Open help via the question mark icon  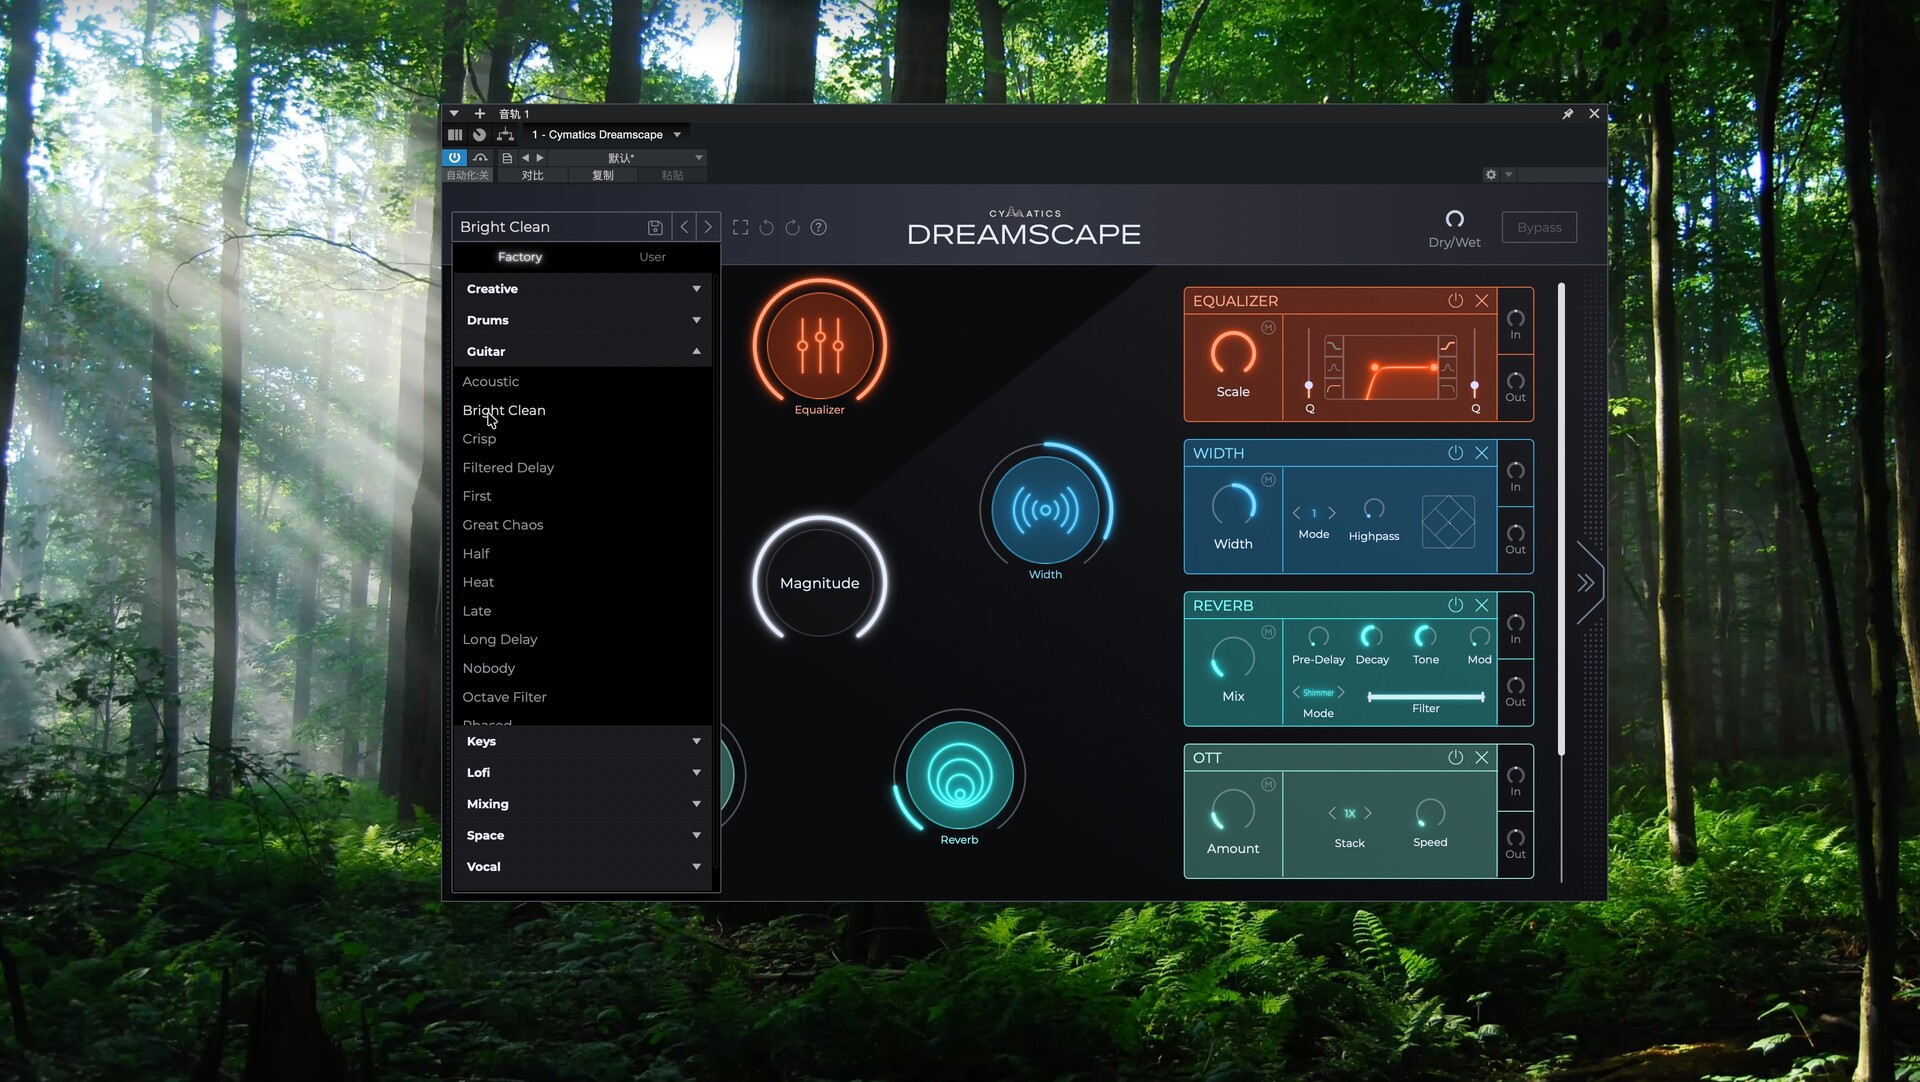click(x=818, y=227)
